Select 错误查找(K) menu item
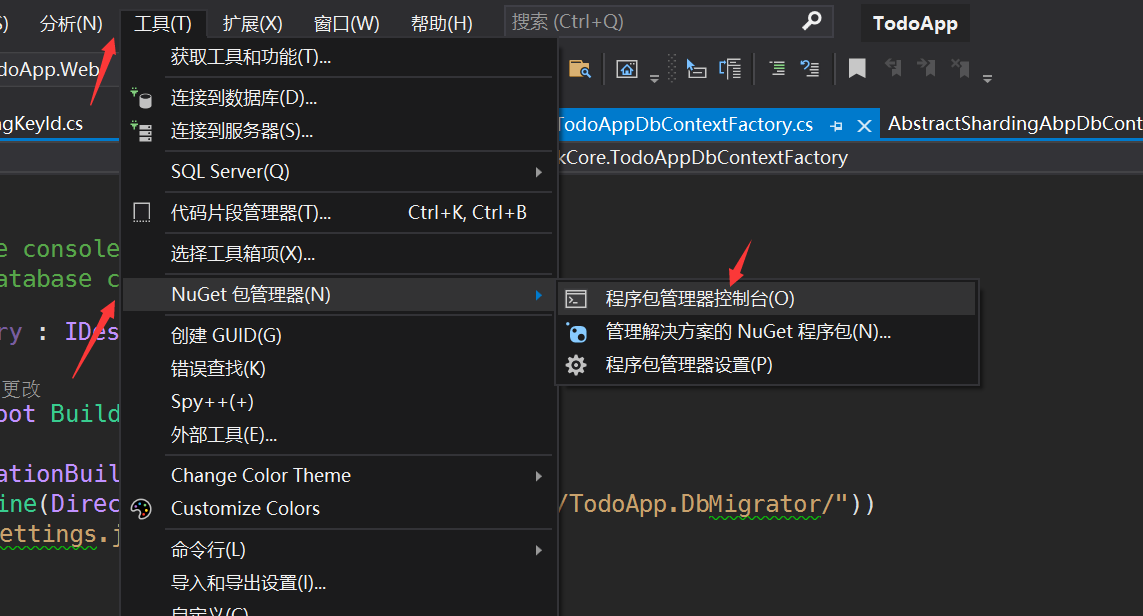 pyautogui.click(x=338, y=369)
